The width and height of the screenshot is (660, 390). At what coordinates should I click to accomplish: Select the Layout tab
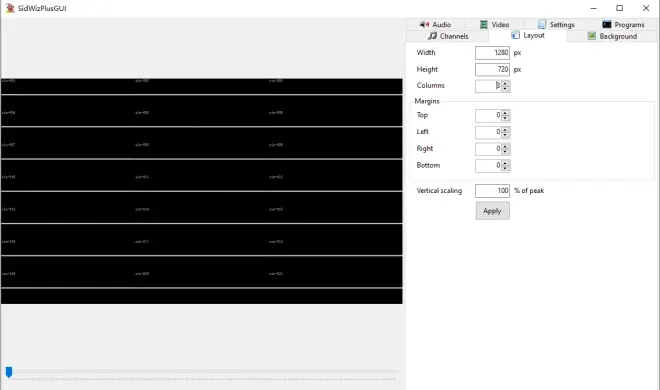tap(528, 35)
